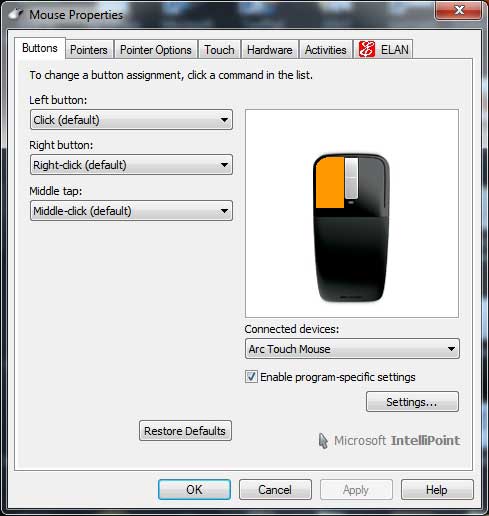
Task: Go to the Hardware tab
Action: pyautogui.click(x=270, y=50)
